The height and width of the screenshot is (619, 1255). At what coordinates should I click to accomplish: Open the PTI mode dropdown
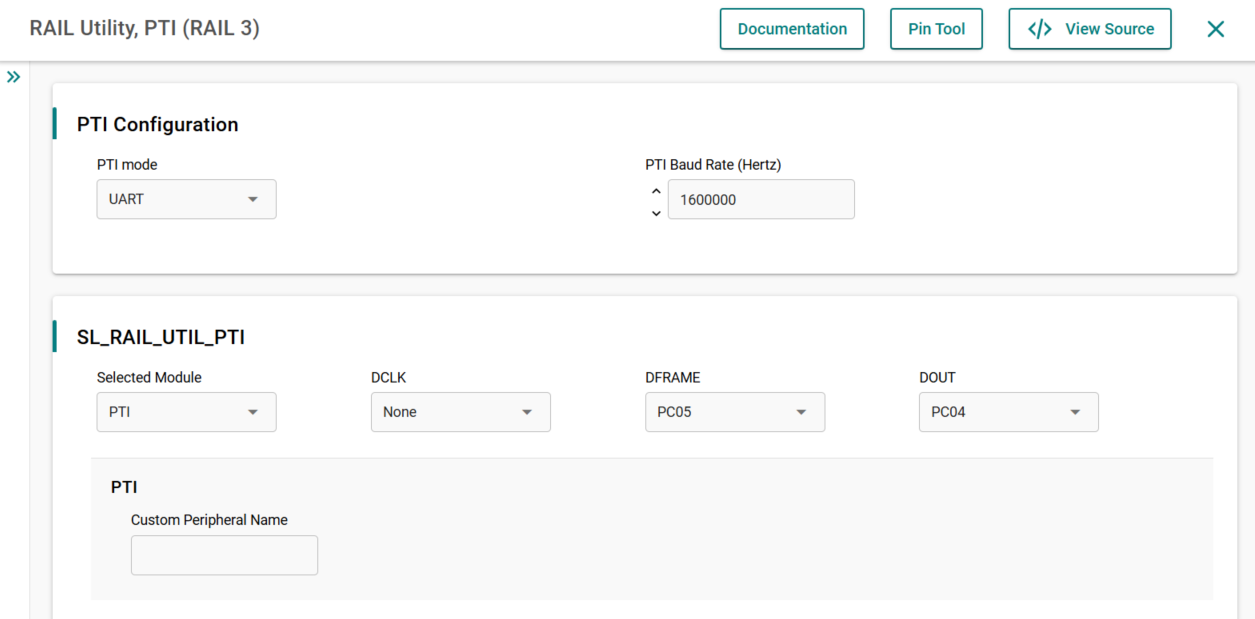tap(186, 199)
